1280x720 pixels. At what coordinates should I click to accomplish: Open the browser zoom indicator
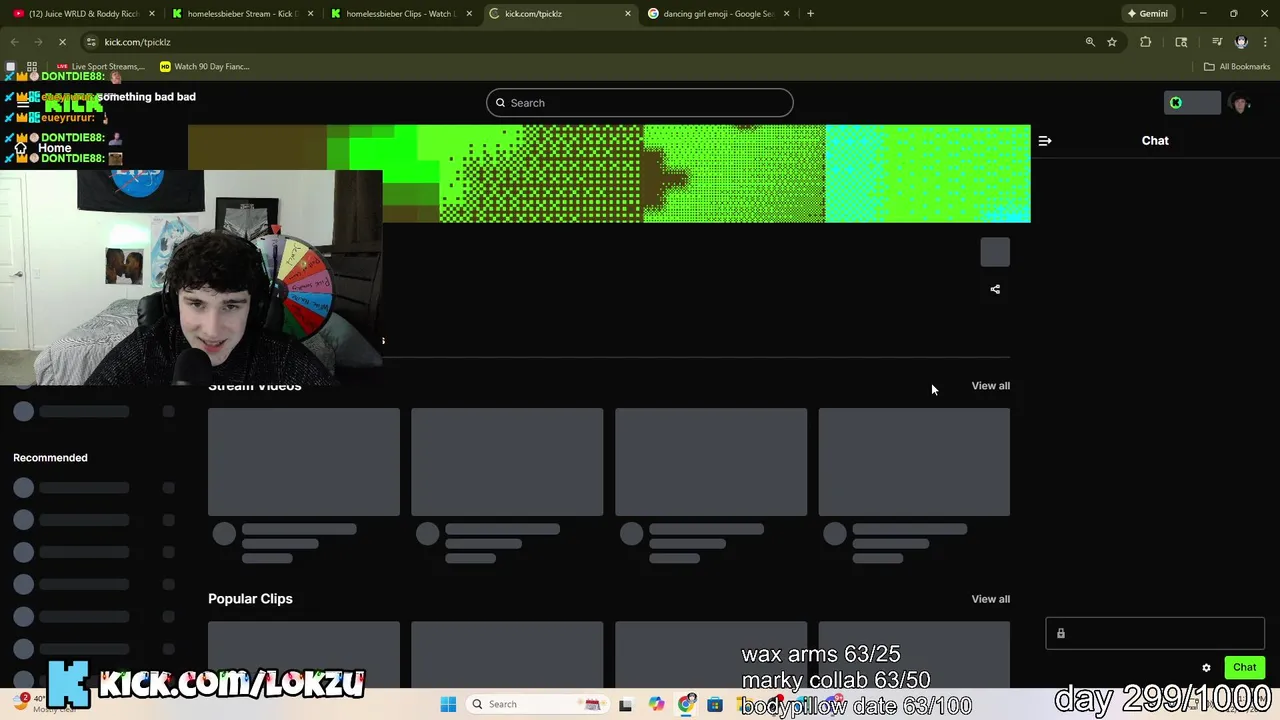pos(1090,42)
